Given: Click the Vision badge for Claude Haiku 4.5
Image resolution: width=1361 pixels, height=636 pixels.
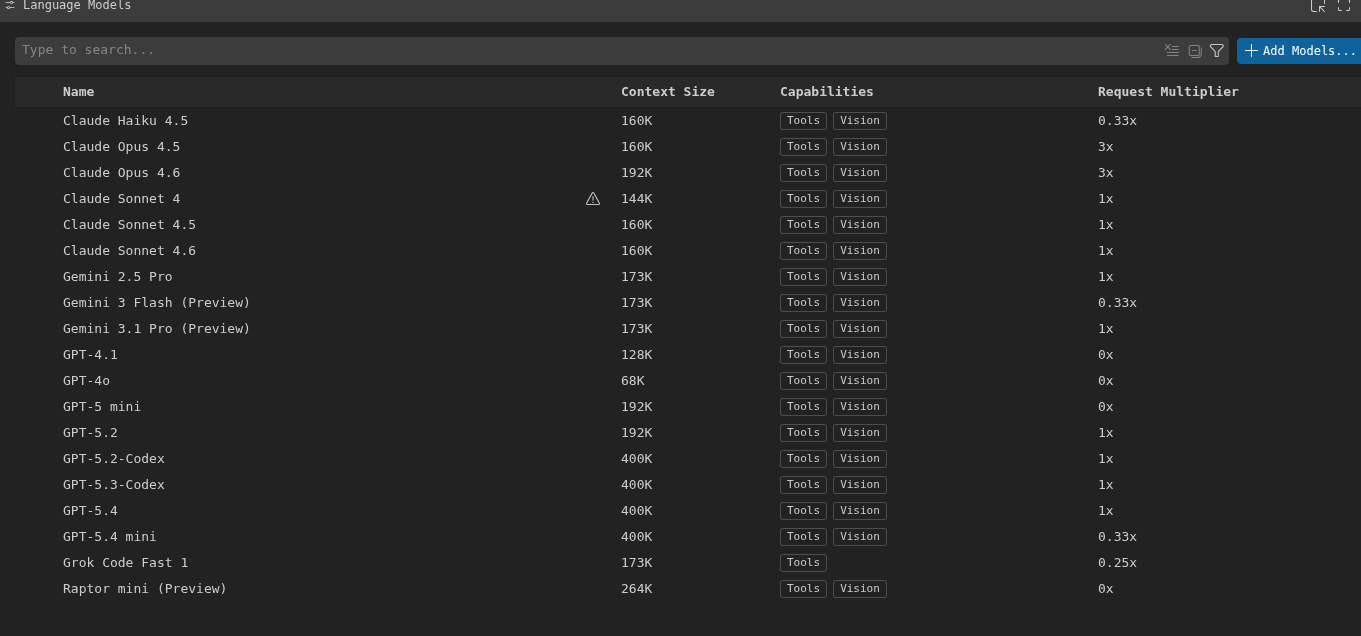Looking at the screenshot, I should 860,121.
